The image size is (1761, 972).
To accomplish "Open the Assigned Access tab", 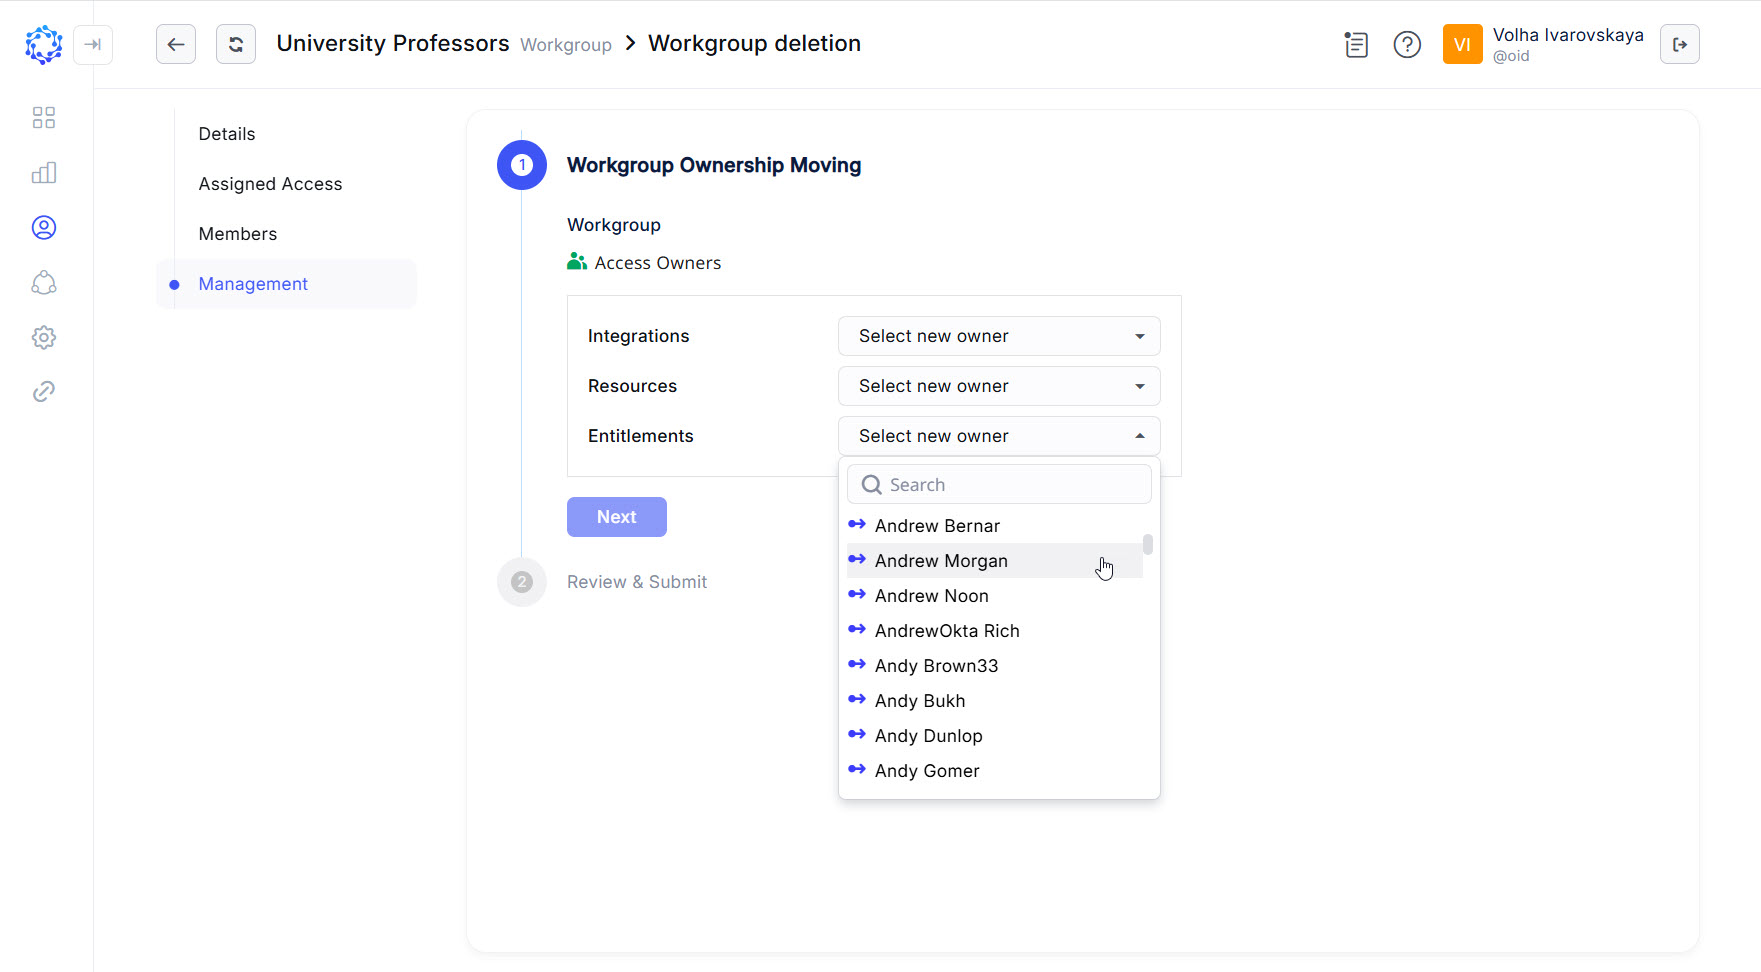I will click(x=270, y=184).
